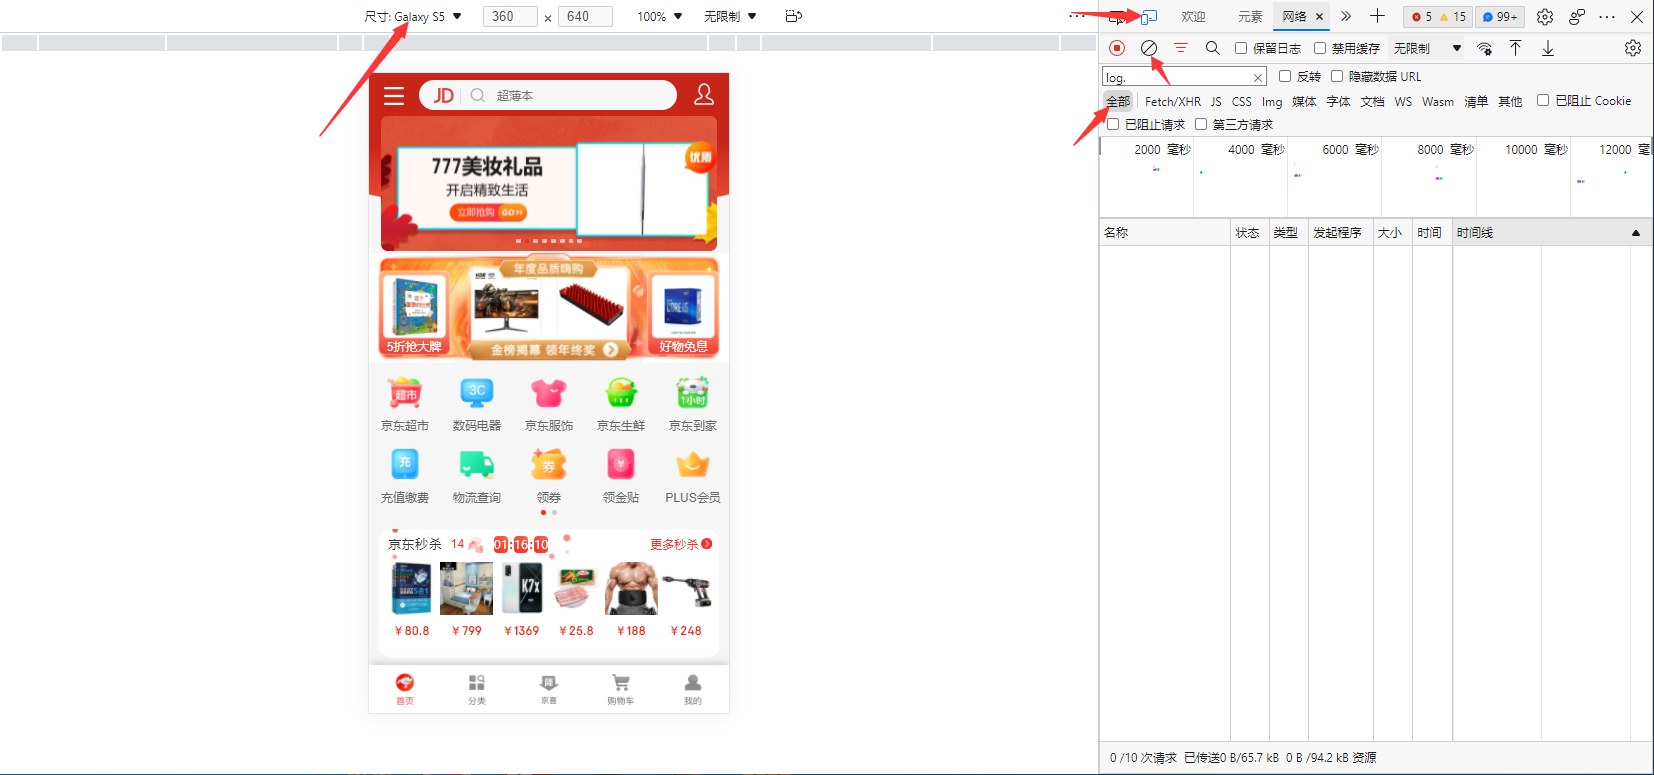Filter by Fetch/XHR type
Viewport: 1654px width, 775px height.
pyautogui.click(x=1173, y=101)
